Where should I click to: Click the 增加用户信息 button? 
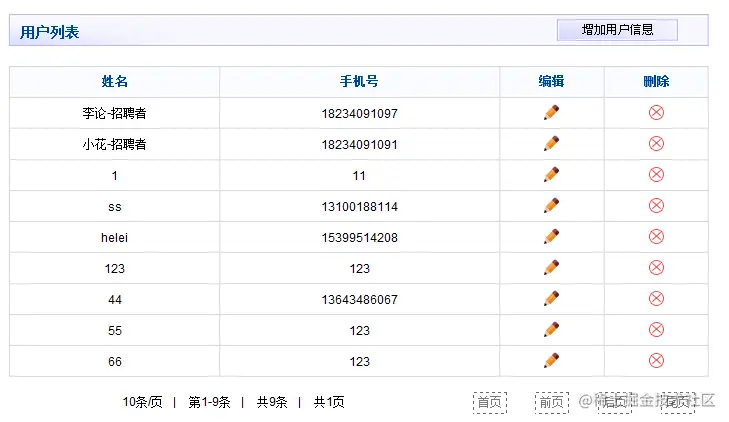pyautogui.click(x=617, y=30)
